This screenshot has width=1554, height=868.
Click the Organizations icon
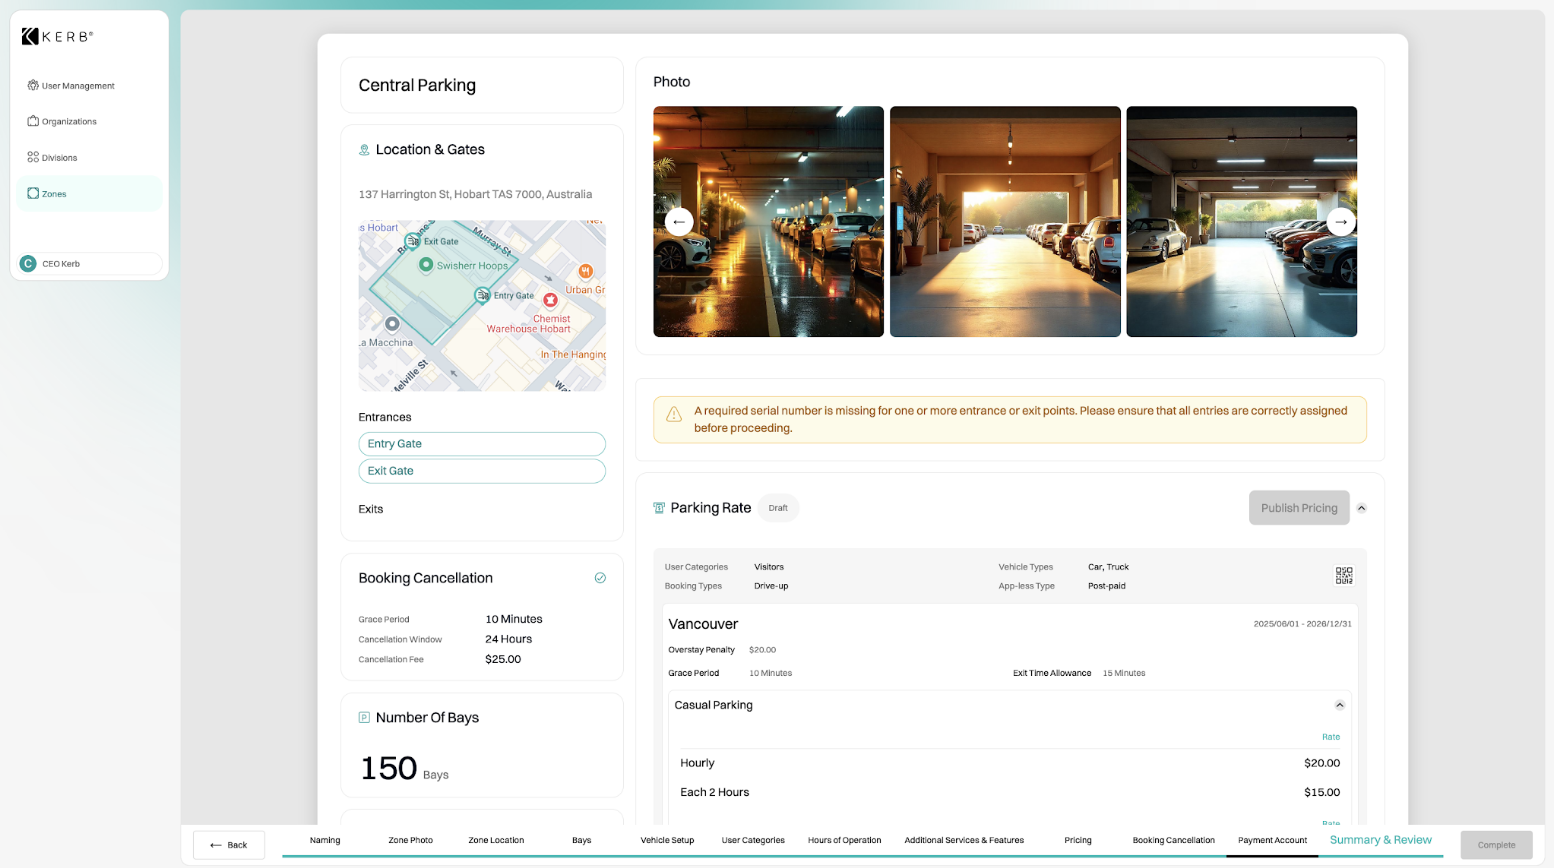[x=33, y=121]
